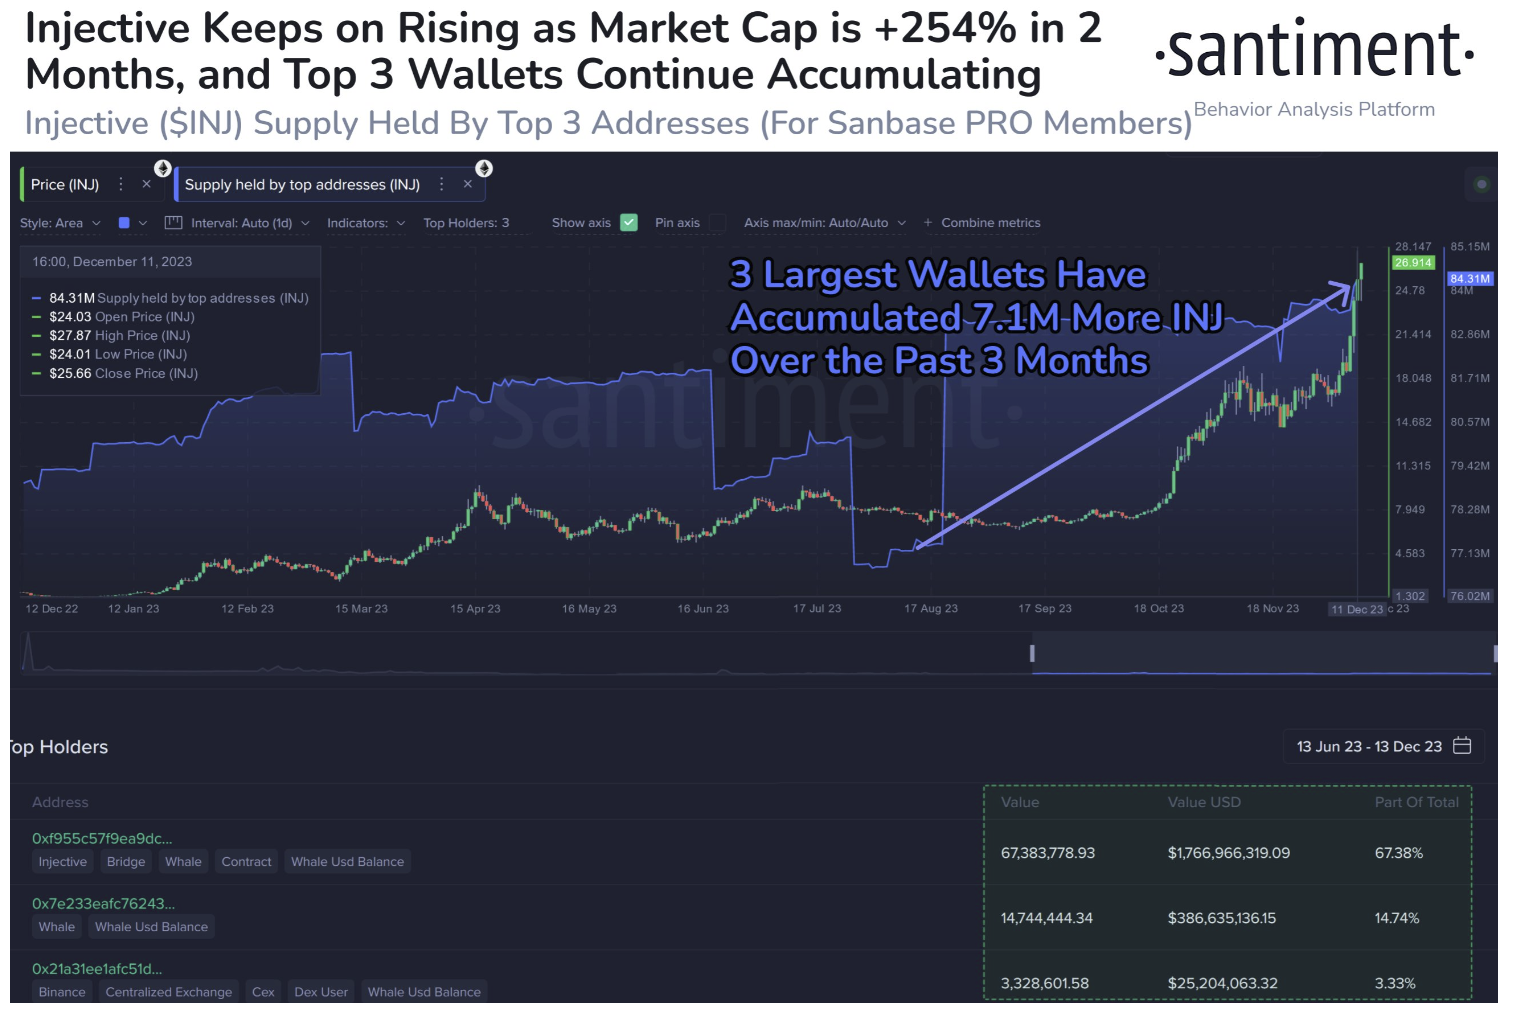Click the Dex User label tag
Viewport: 1516px width, 1014px height.
(321, 992)
